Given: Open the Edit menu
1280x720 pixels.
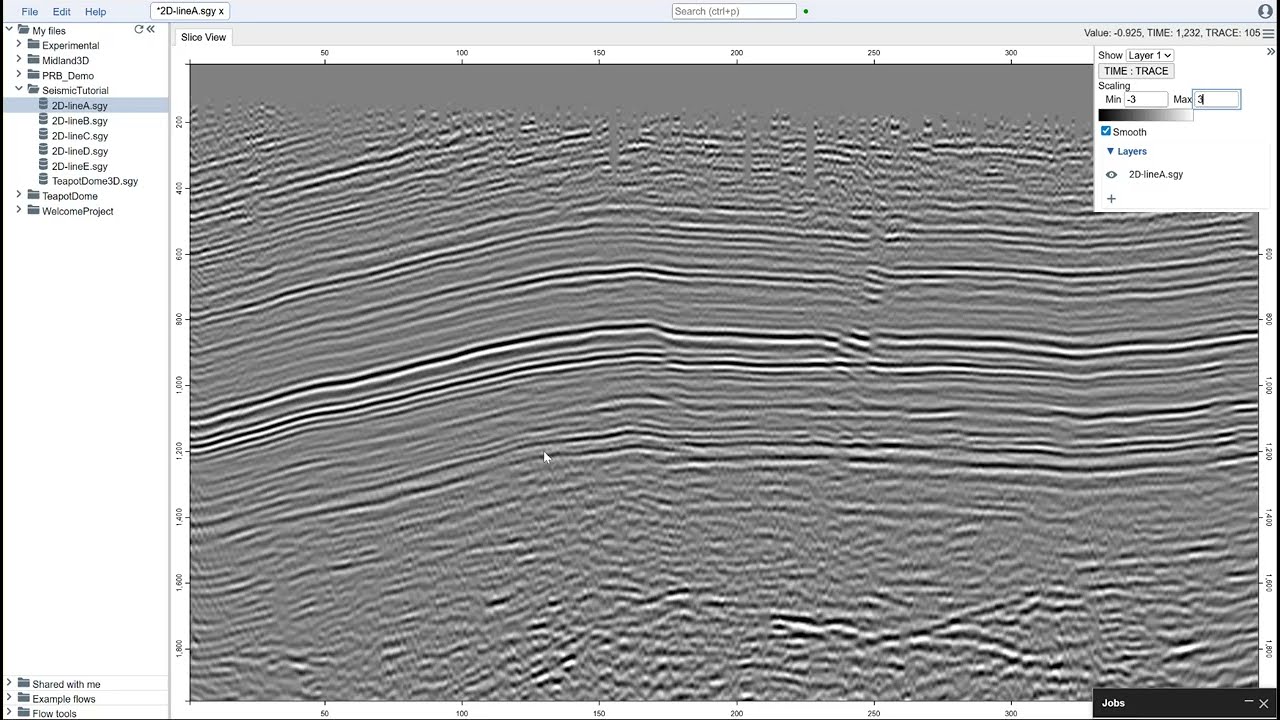Looking at the screenshot, I should [x=62, y=12].
